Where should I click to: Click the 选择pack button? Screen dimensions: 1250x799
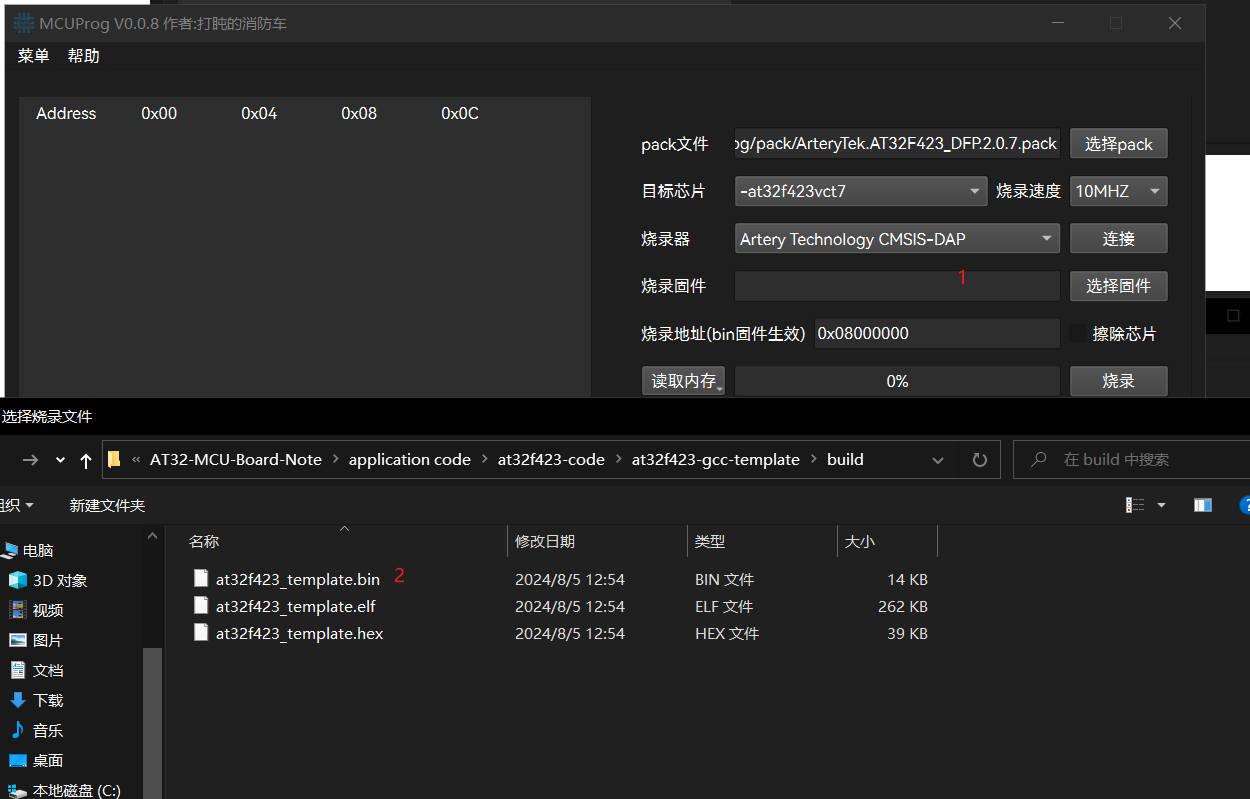(1118, 144)
